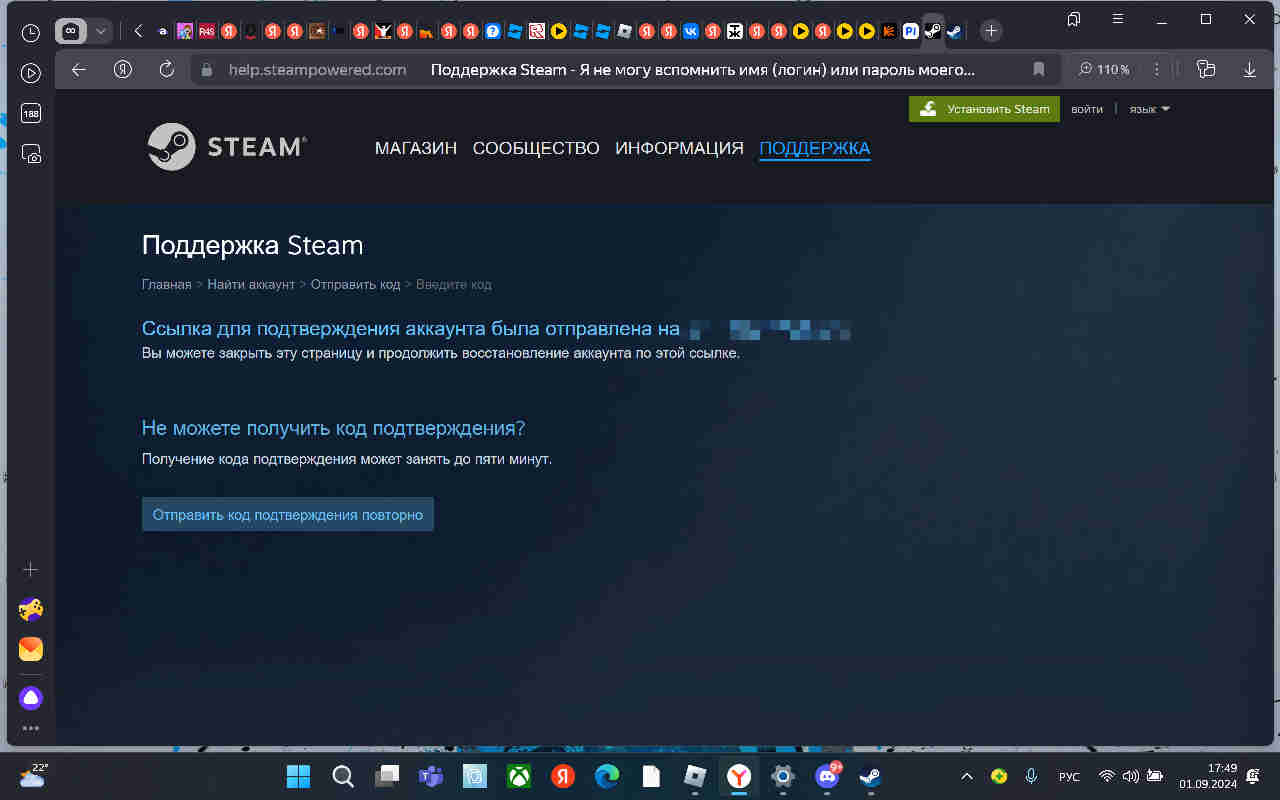
Task: Click the site lock security icon
Action: click(x=208, y=70)
